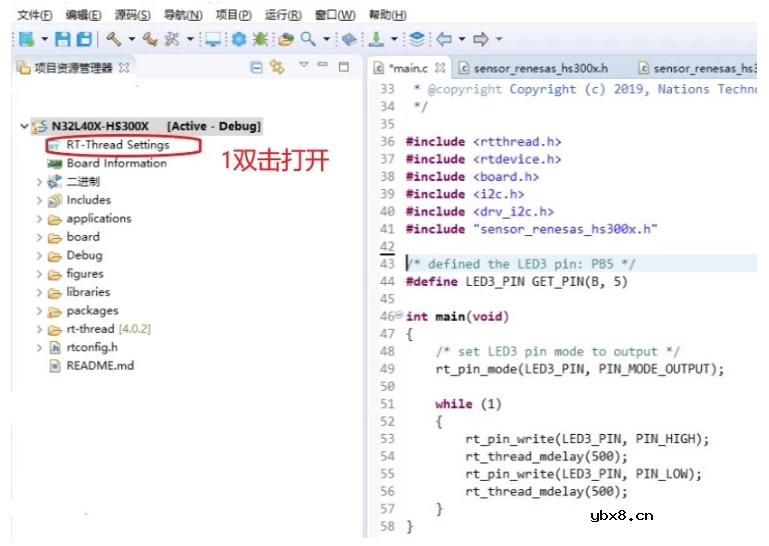Expand the applications folder
Screen dimensions: 769x546
coord(40,219)
